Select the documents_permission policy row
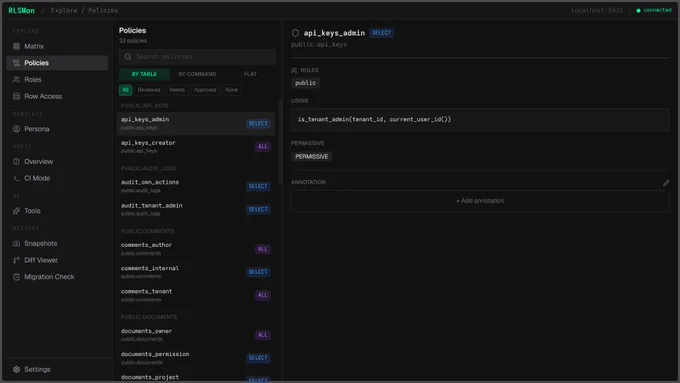The width and height of the screenshot is (680, 383). 196,358
